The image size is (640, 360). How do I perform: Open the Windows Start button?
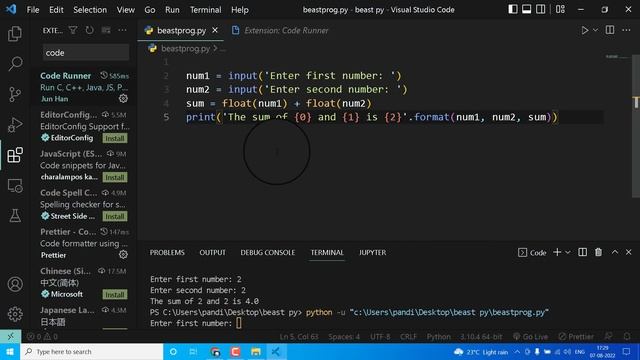pos(10,351)
